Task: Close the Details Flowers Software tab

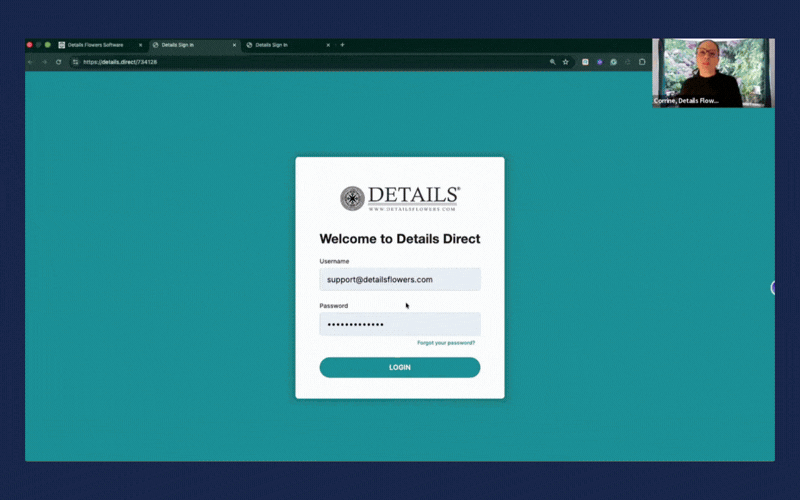Action: point(140,45)
